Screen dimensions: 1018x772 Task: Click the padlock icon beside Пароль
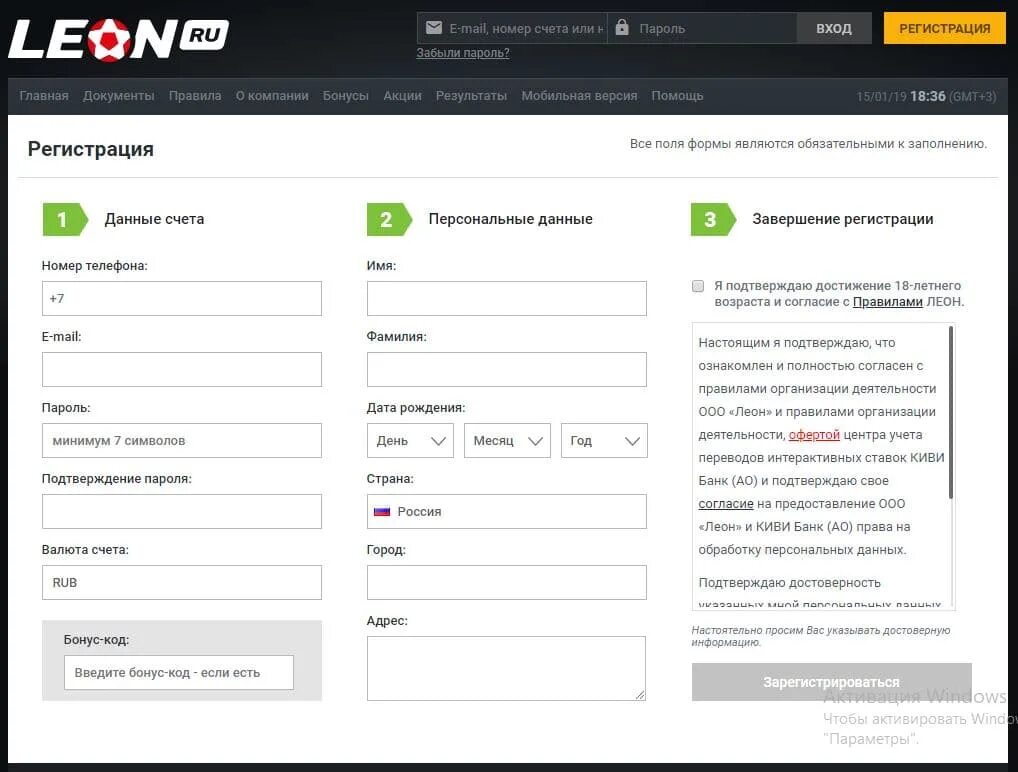[x=622, y=27]
